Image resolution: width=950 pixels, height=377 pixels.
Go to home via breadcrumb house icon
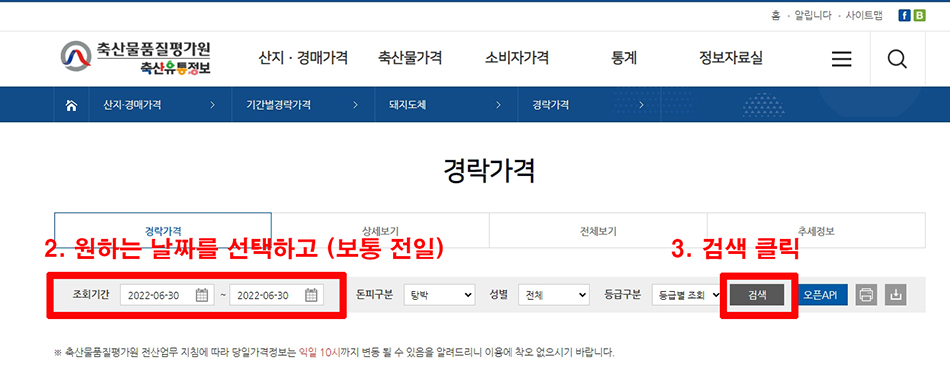[x=71, y=105]
